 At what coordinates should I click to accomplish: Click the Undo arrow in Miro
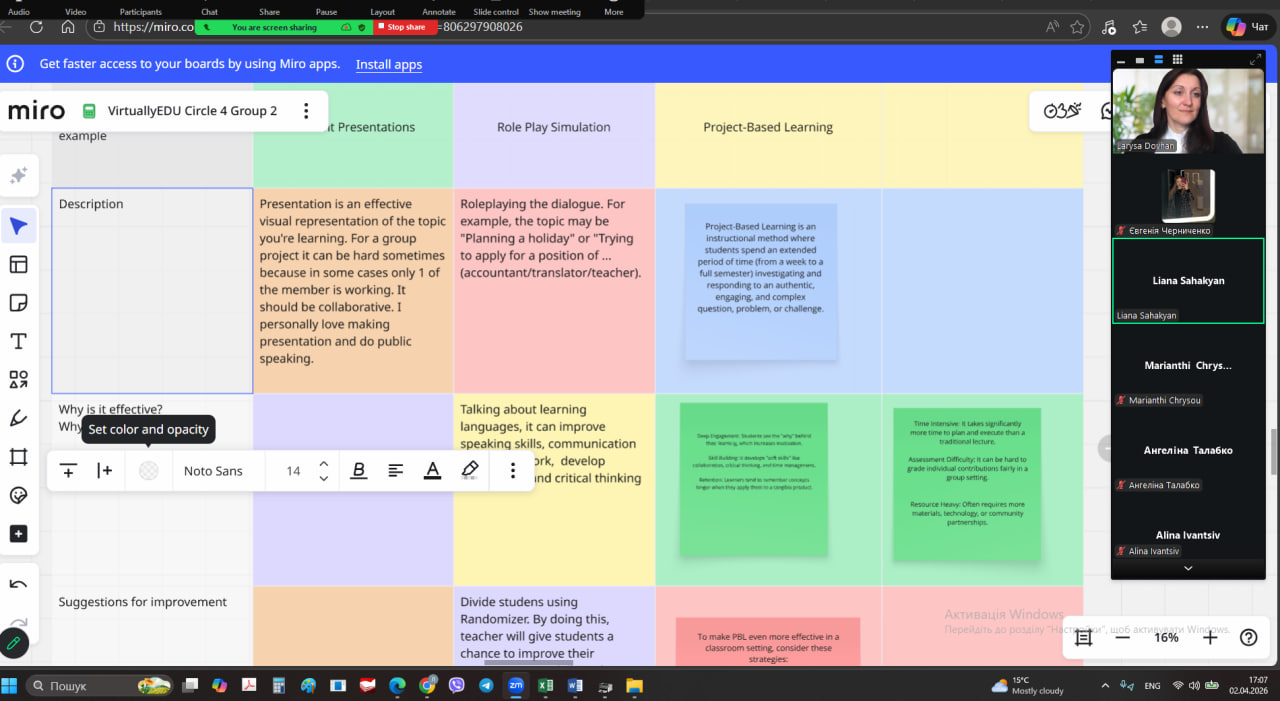point(18,585)
